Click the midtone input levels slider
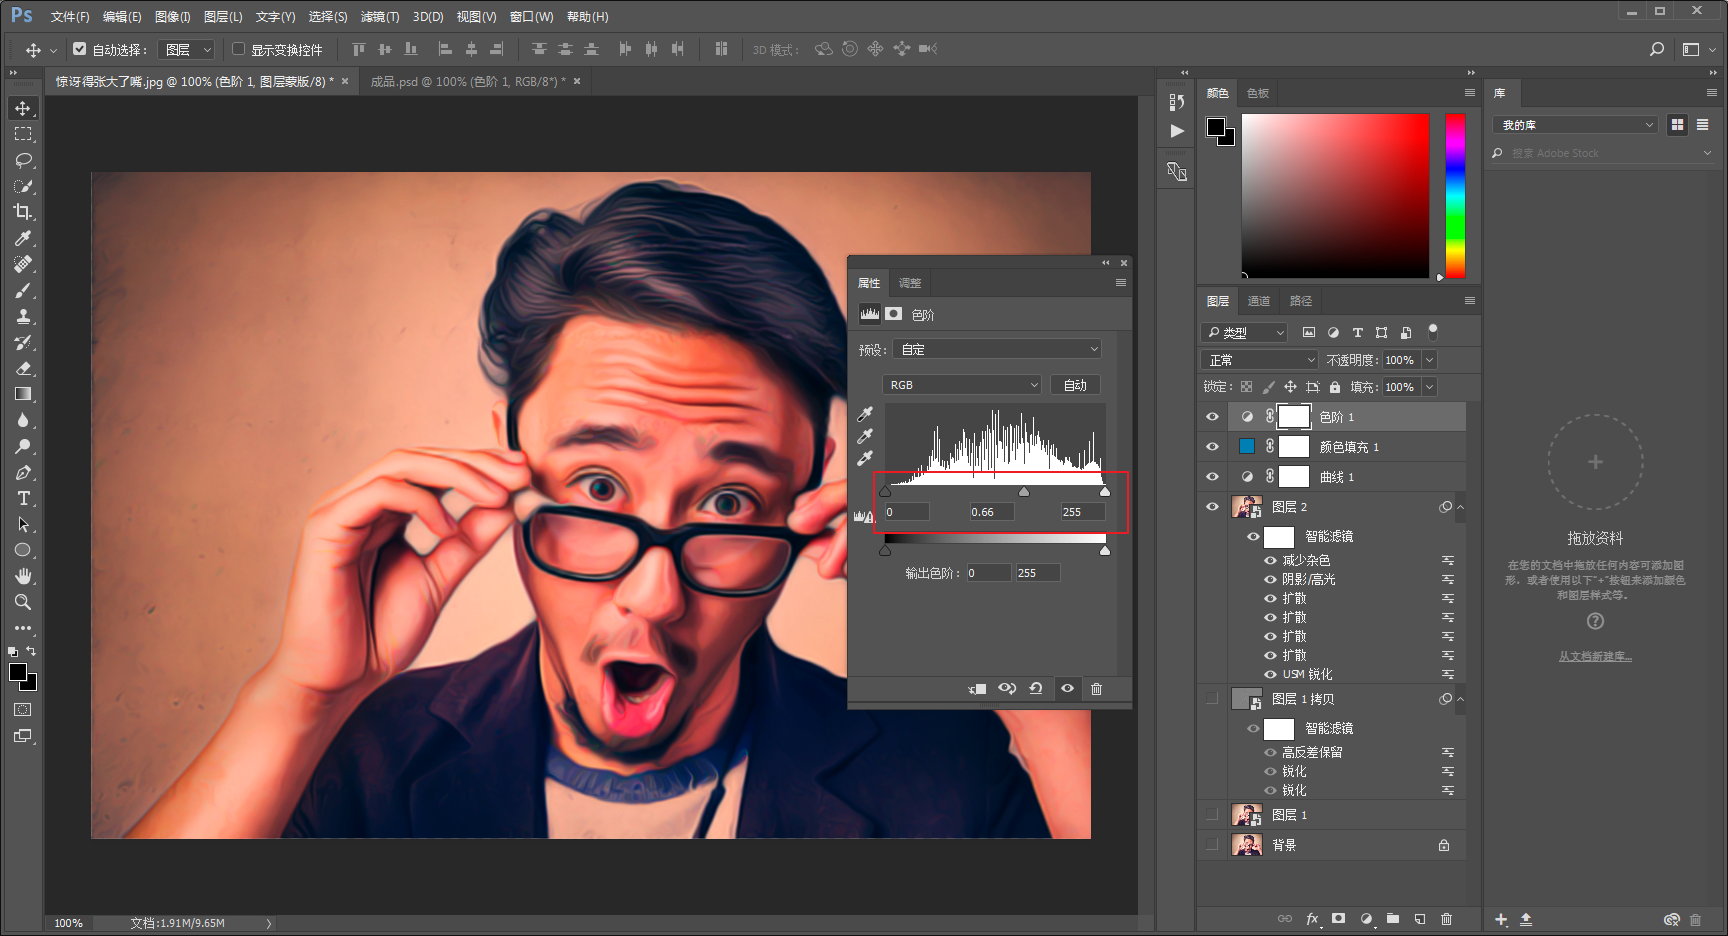 [x=1024, y=491]
